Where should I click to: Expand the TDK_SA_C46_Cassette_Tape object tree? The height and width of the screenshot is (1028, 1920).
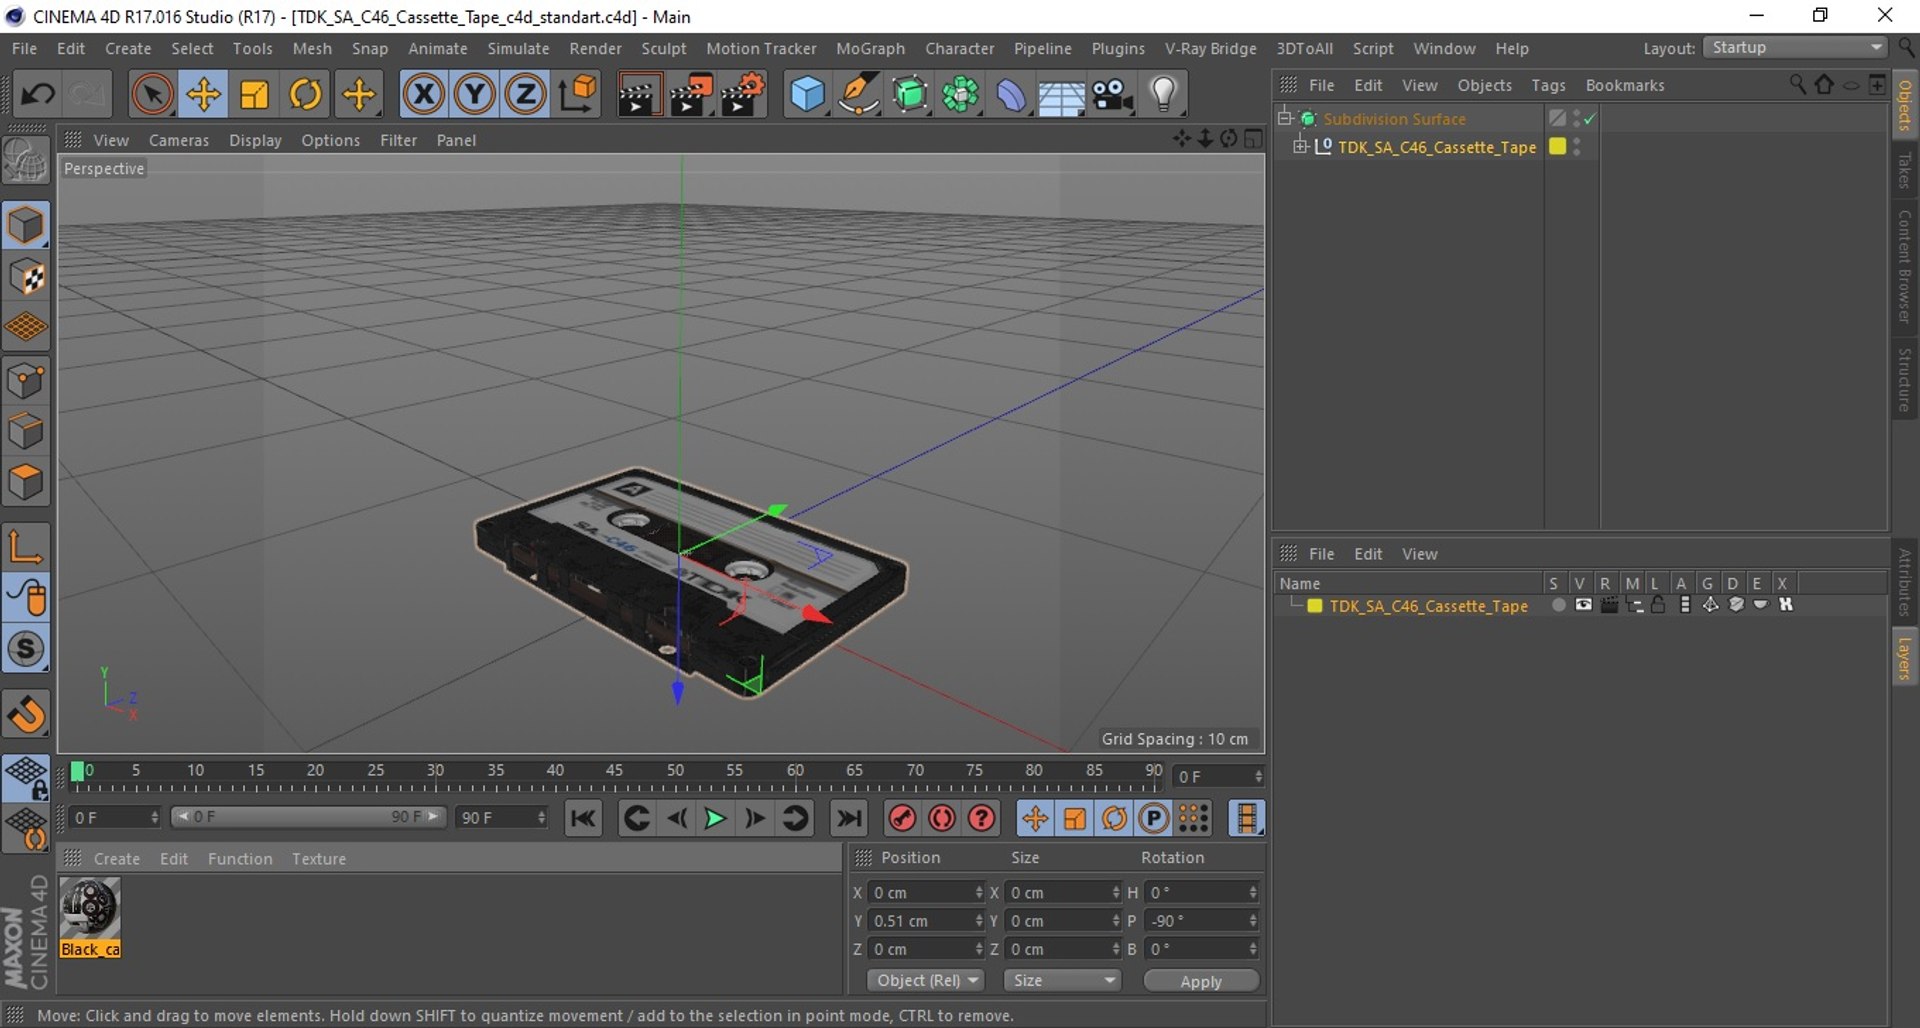pyautogui.click(x=1300, y=147)
